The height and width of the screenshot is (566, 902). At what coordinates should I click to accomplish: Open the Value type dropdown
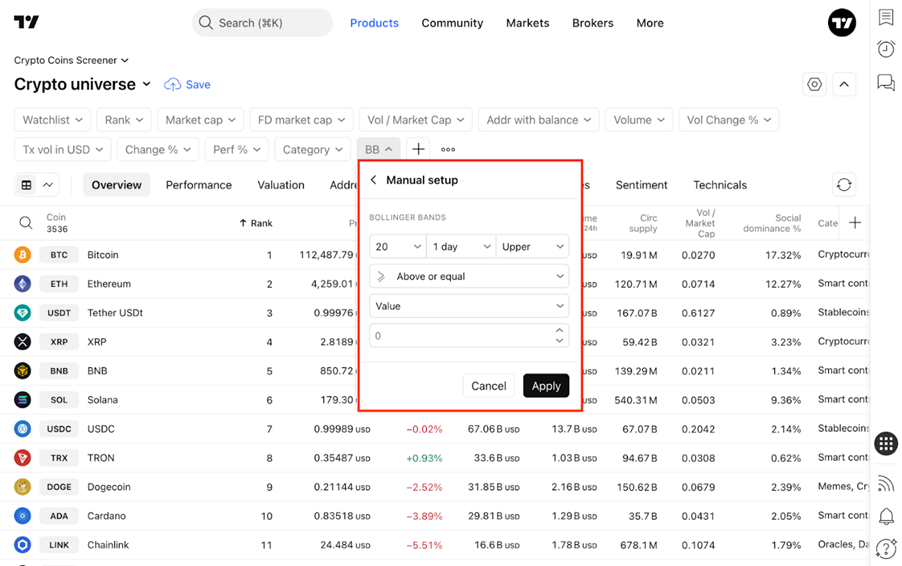click(x=469, y=306)
